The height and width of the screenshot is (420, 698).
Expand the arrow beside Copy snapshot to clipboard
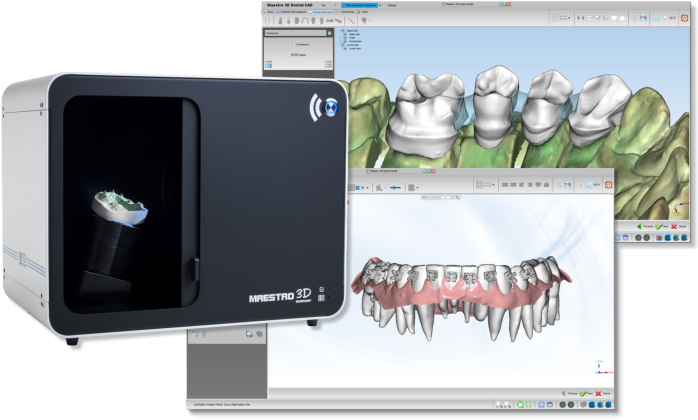(380, 5)
